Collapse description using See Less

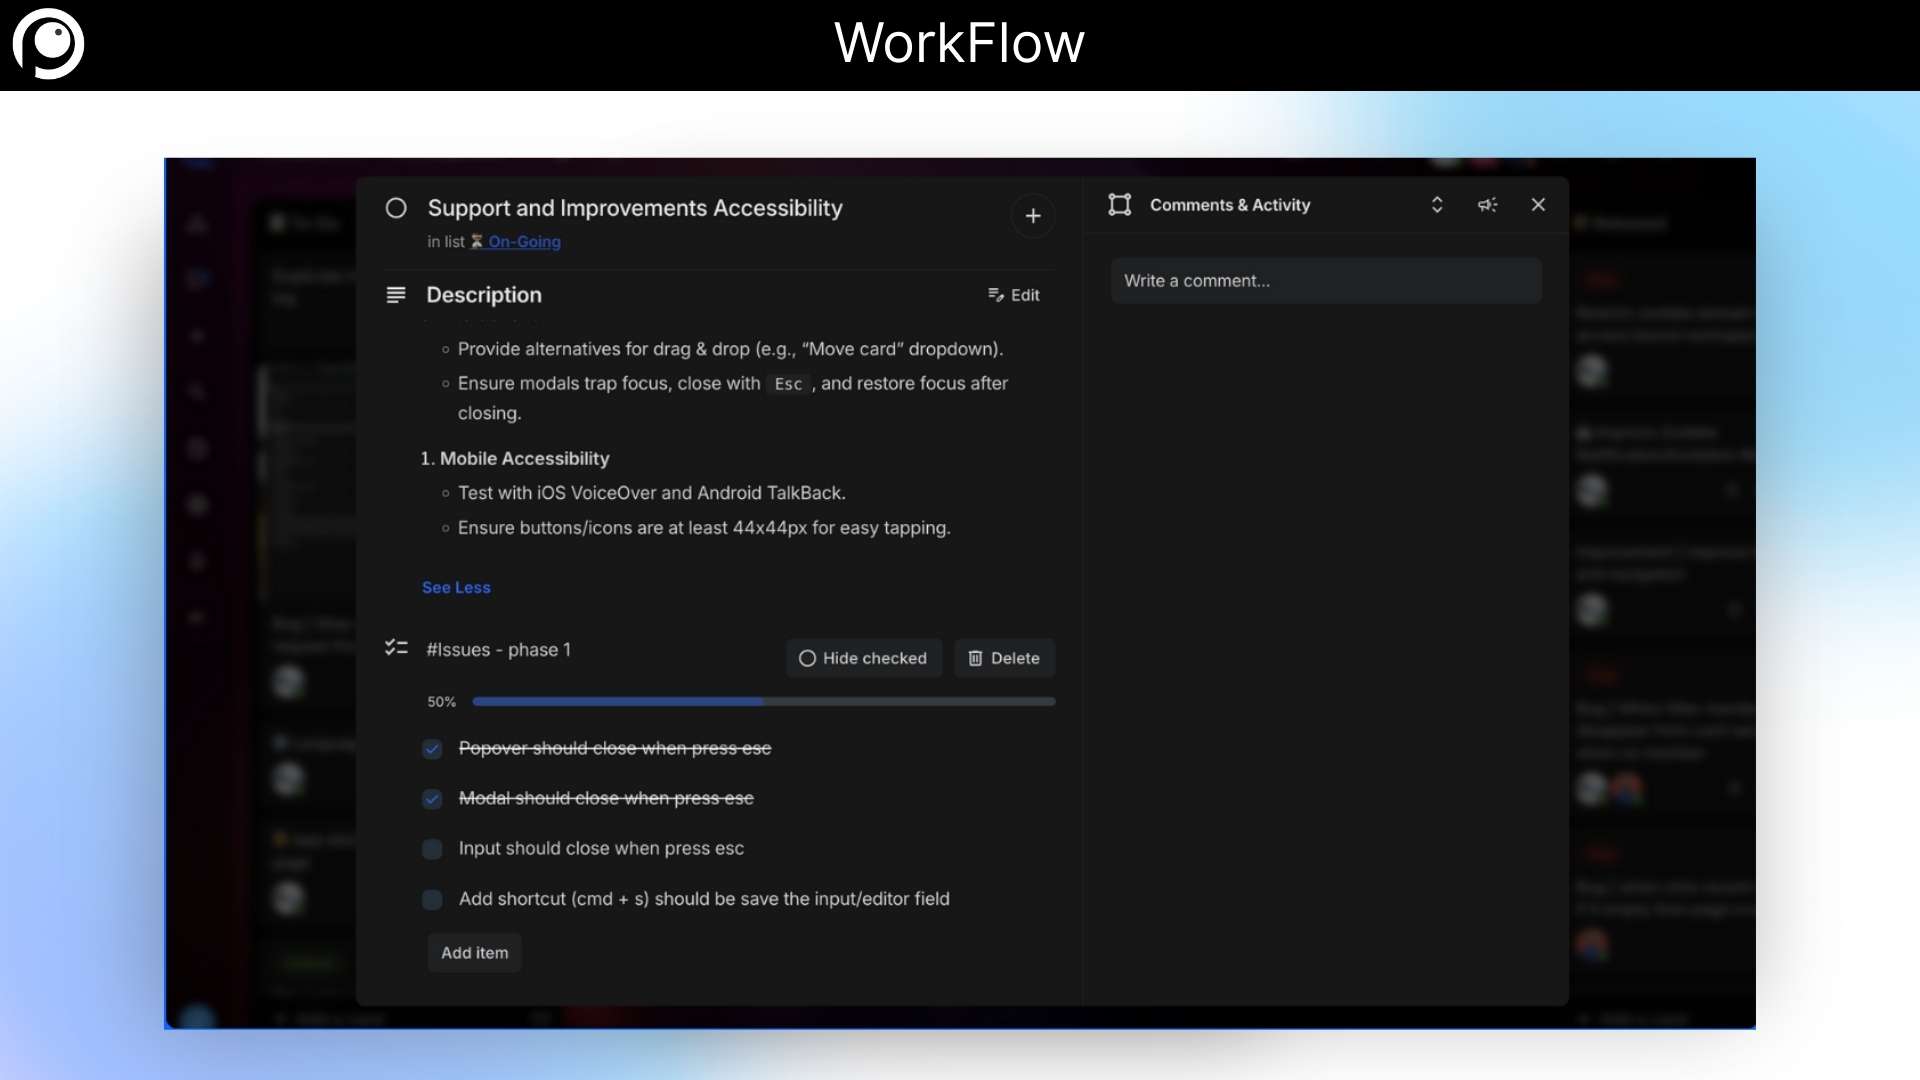coord(456,588)
